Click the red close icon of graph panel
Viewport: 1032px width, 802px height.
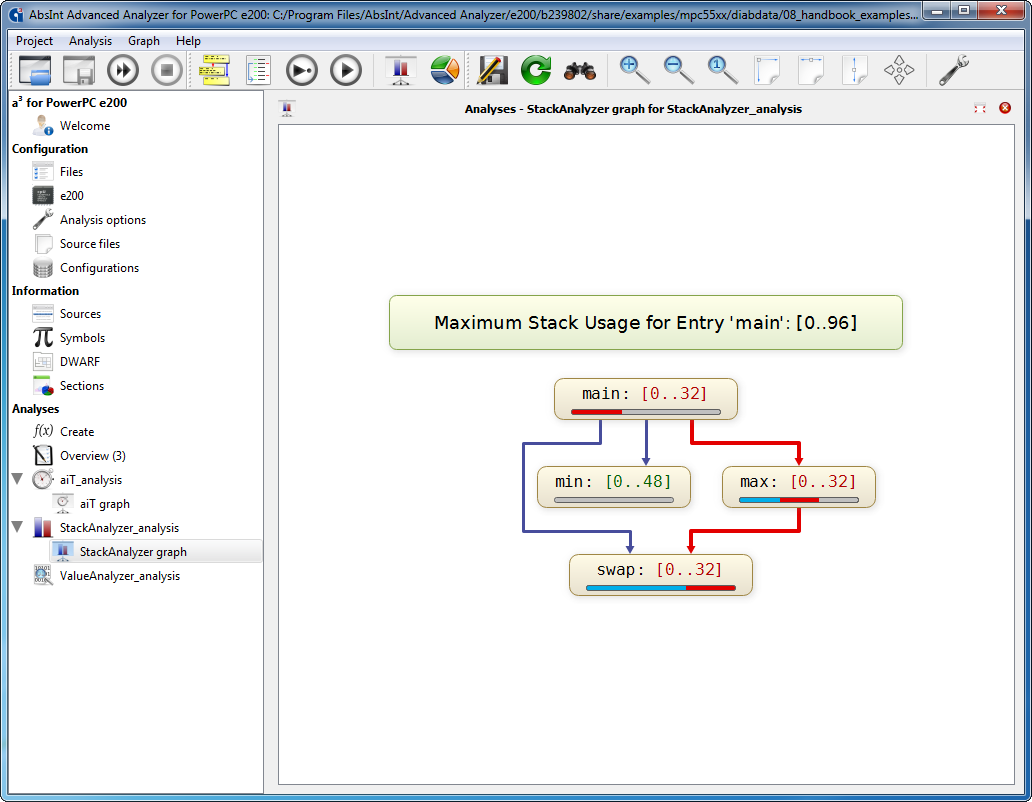[x=1004, y=108]
